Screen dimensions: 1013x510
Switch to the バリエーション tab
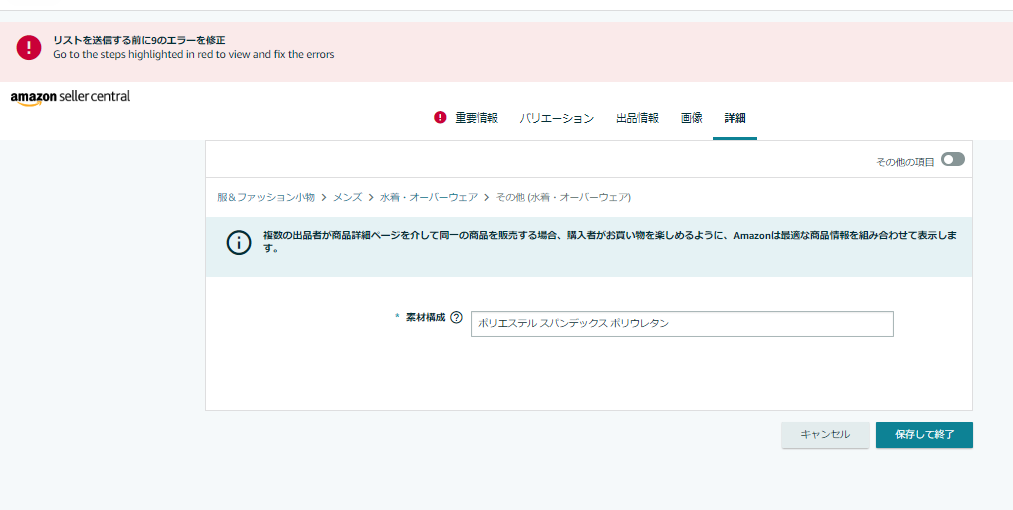pyautogui.click(x=556, y=118)
